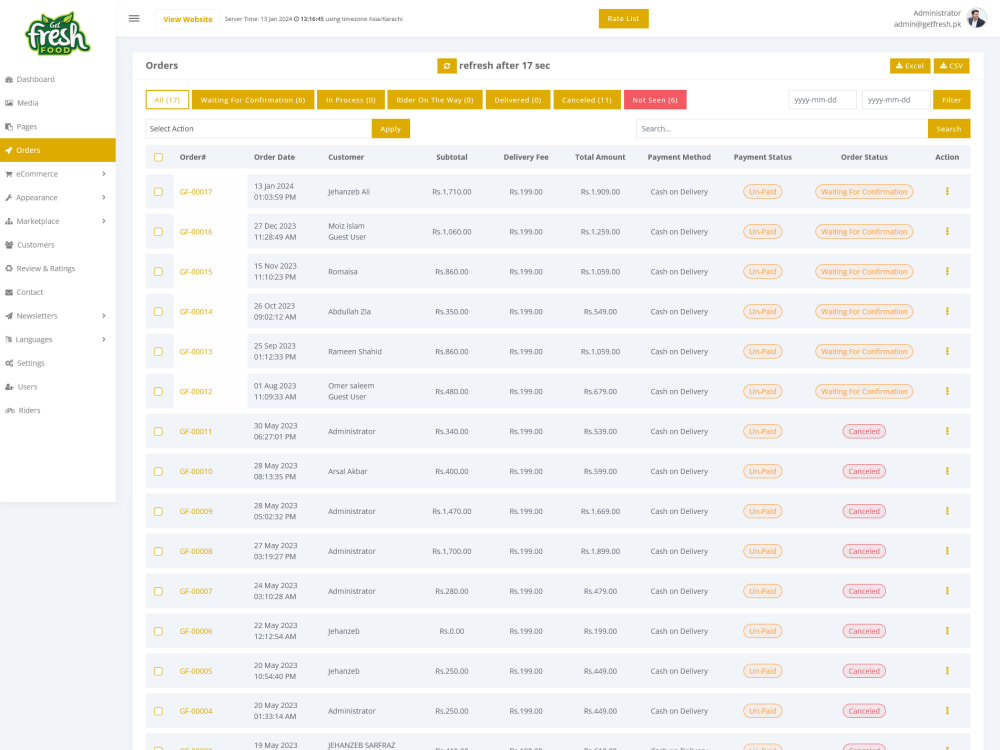Open Riders from the sidebar icon

10,410
